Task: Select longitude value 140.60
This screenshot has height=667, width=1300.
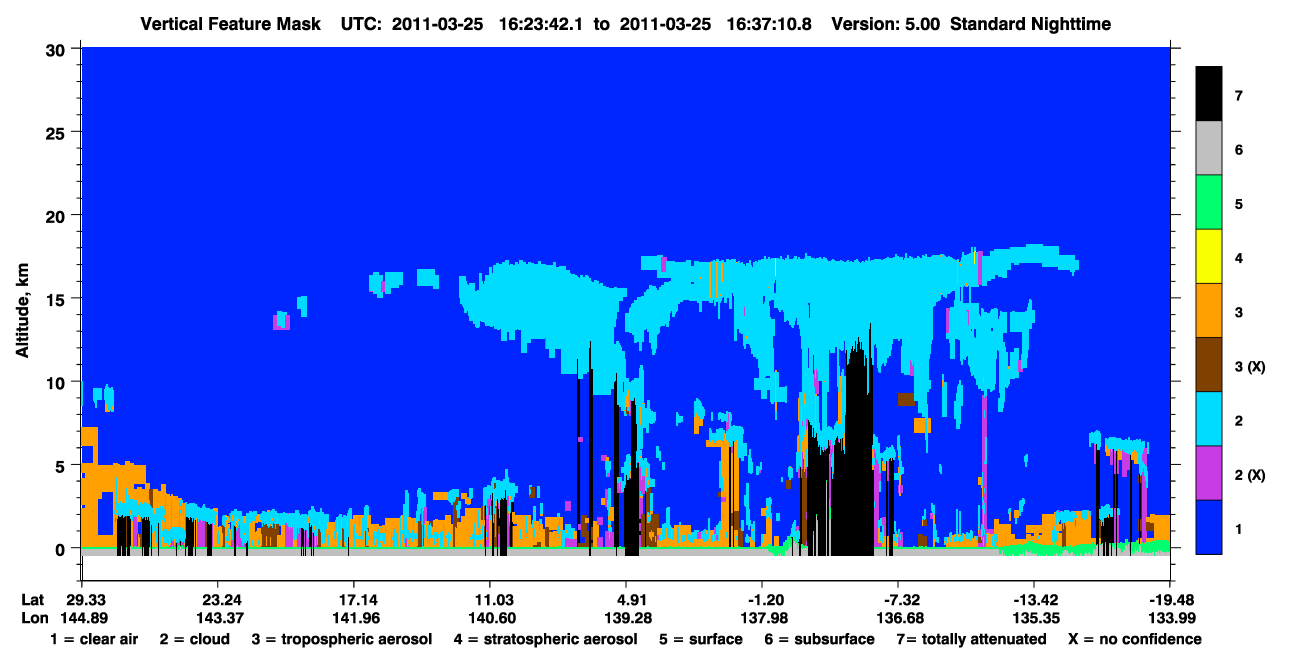Action: (x=490, y=617)
